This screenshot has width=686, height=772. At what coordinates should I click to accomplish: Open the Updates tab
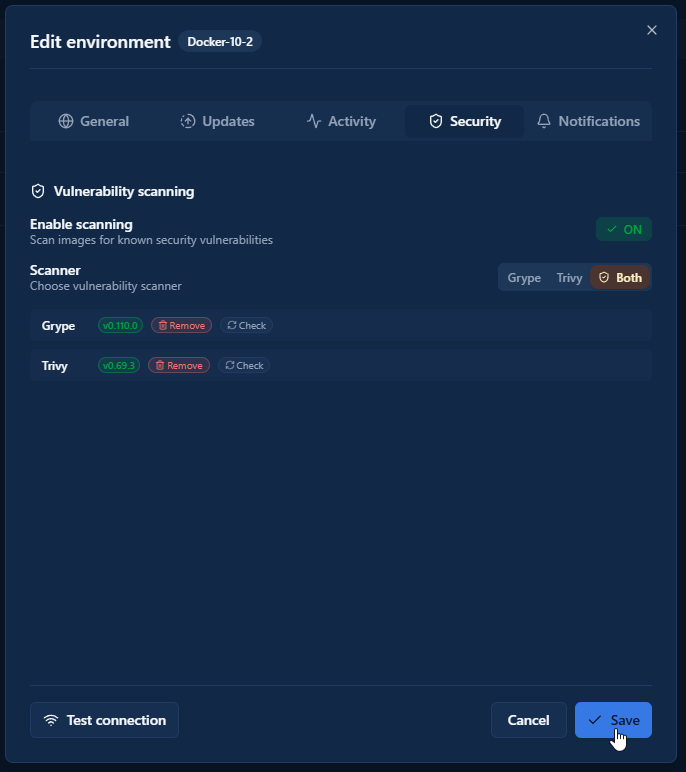(217, 121)
